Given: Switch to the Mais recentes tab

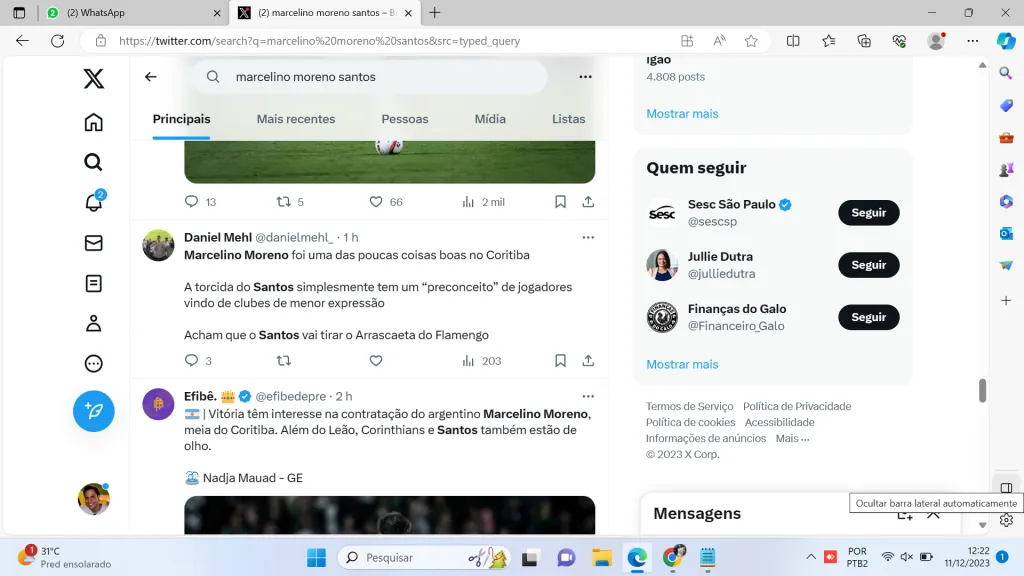Looking at the screenshot, I should pyautogui.click(x=296, y=119).
